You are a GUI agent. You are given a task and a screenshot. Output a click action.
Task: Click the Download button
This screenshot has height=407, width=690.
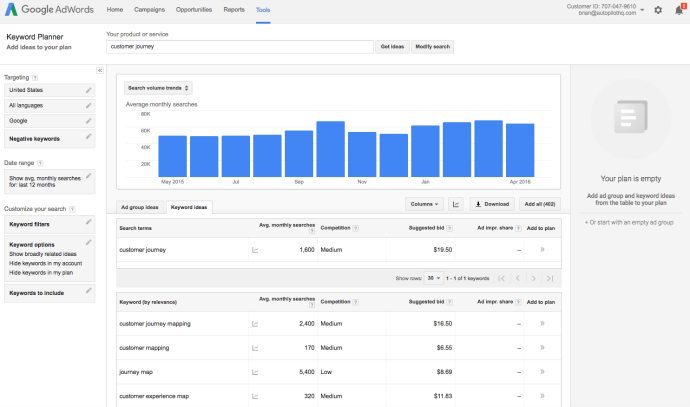tap(492, 204)
